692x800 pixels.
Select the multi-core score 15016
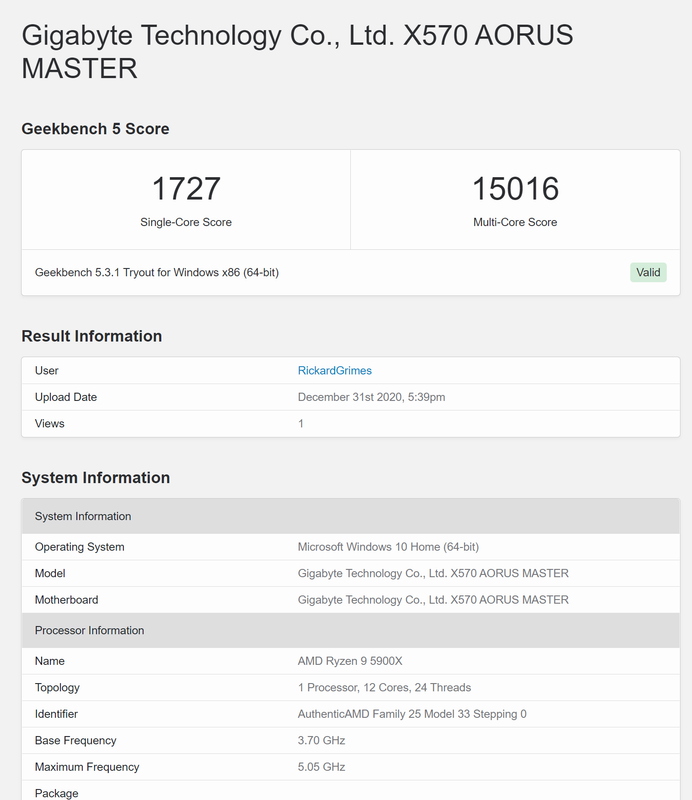click(x=515, y=188)
